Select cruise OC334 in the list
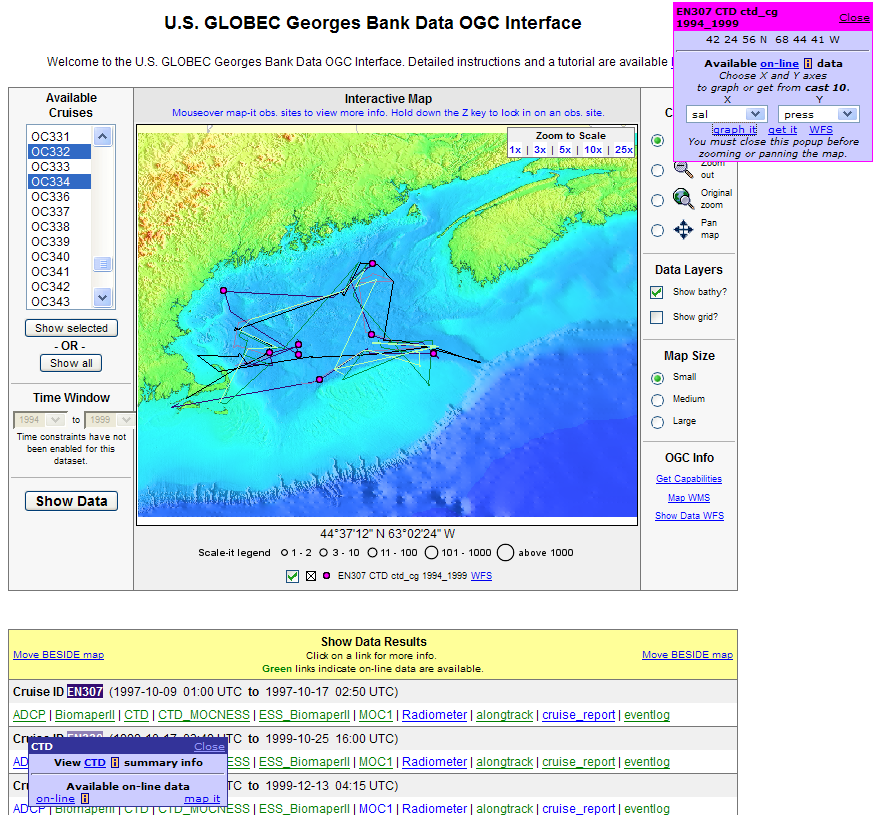 click(59, 181)
